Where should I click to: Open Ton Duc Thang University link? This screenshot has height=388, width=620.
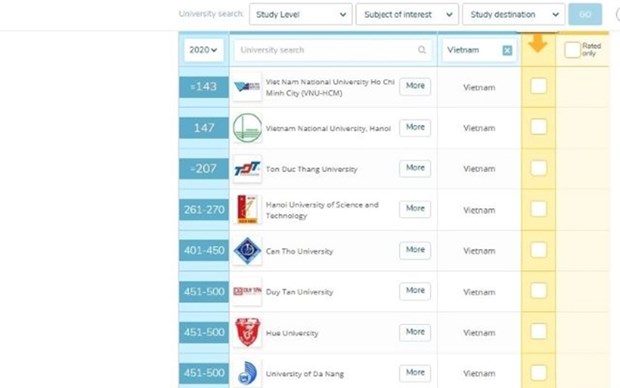pyautogui.click(x=312, y=169)
